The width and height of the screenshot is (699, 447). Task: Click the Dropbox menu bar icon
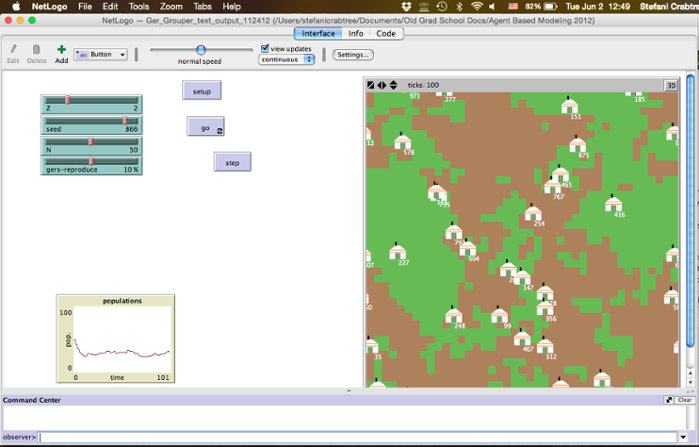(406, 6)
